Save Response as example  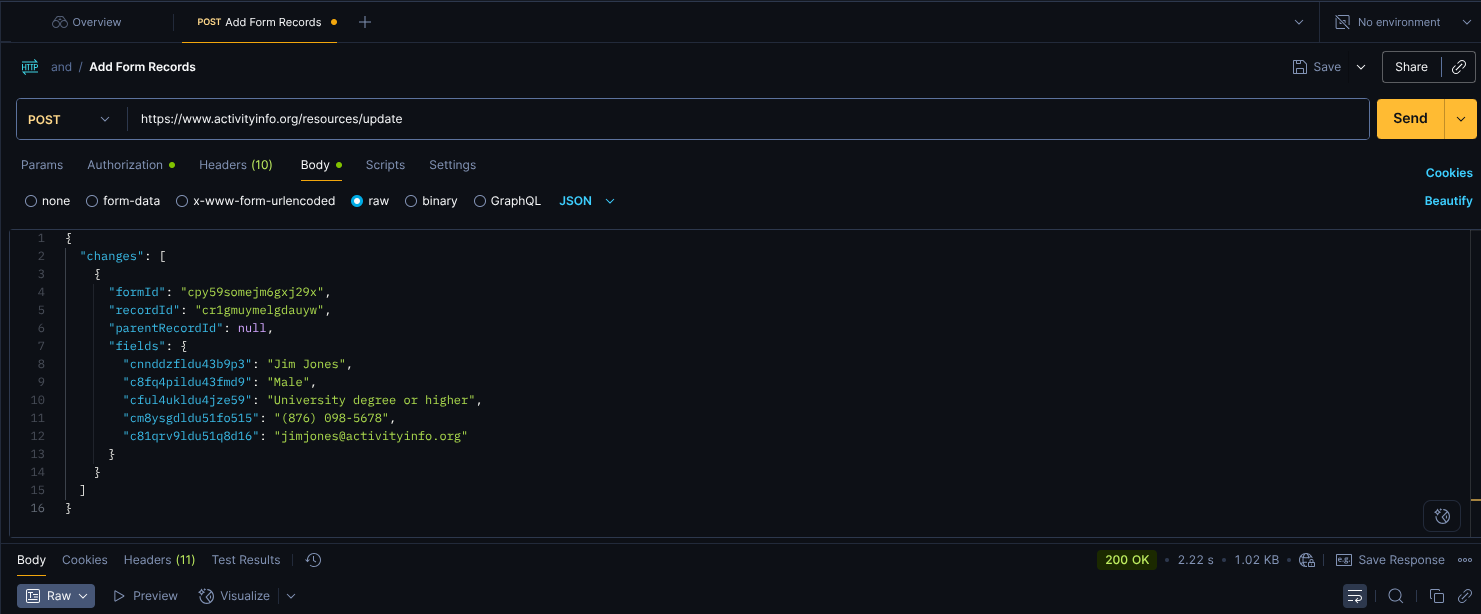[1390, 560]
